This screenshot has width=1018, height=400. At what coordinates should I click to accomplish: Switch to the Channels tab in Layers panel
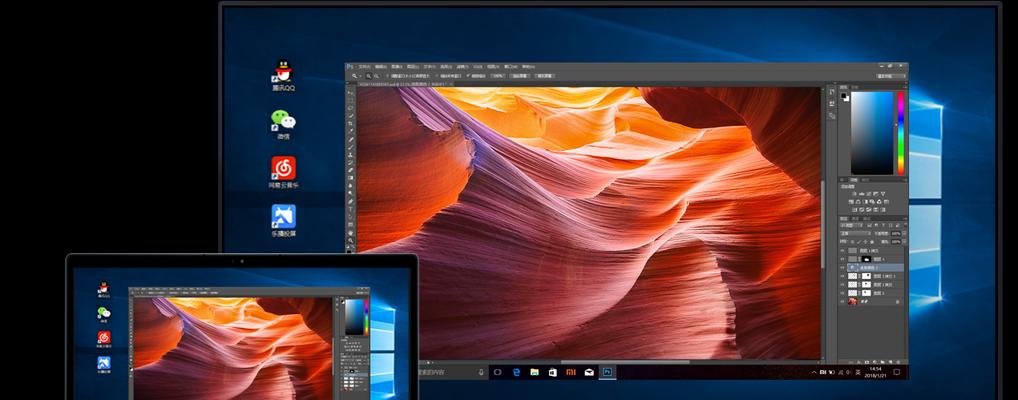(854, 219)
